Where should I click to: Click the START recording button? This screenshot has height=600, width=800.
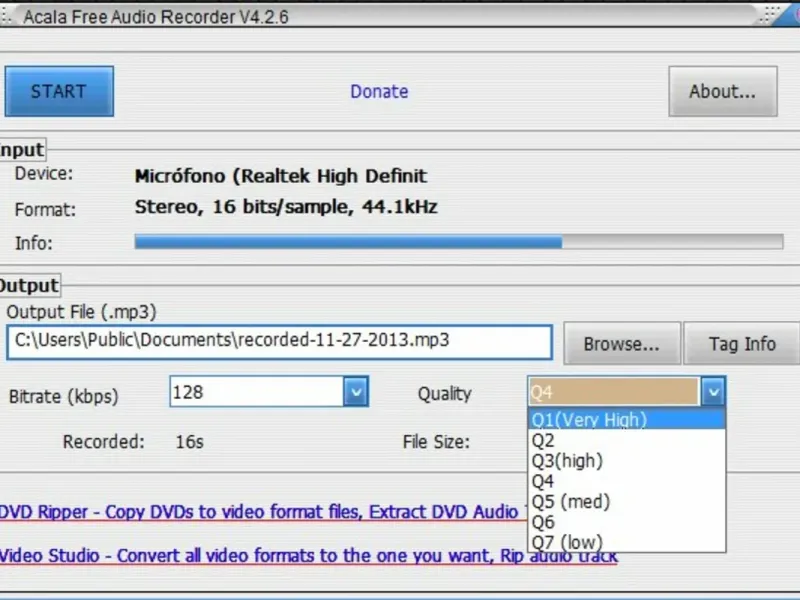pyautogui.click(x=59, y=91)
